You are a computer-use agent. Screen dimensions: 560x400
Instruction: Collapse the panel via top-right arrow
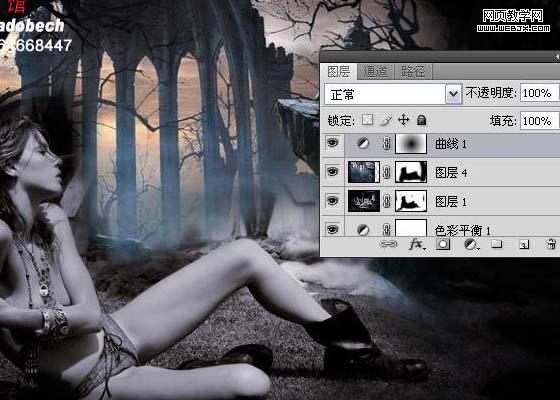pyautogui.click(x=557, y=57)
